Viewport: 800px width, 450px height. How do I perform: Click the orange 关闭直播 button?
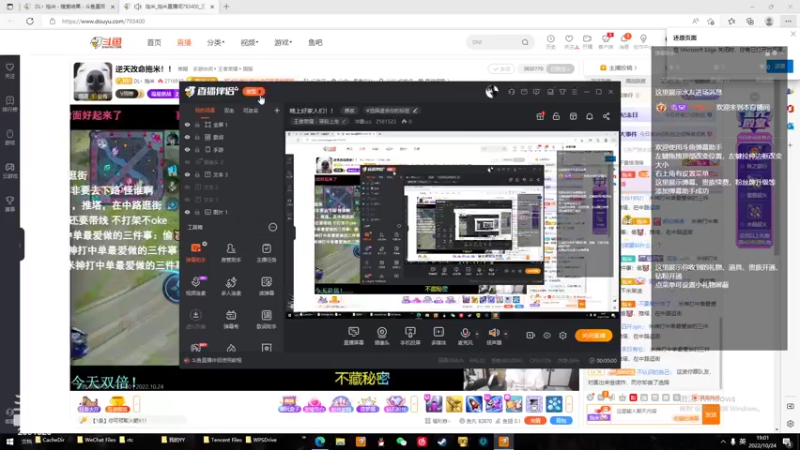click(593, 335)
